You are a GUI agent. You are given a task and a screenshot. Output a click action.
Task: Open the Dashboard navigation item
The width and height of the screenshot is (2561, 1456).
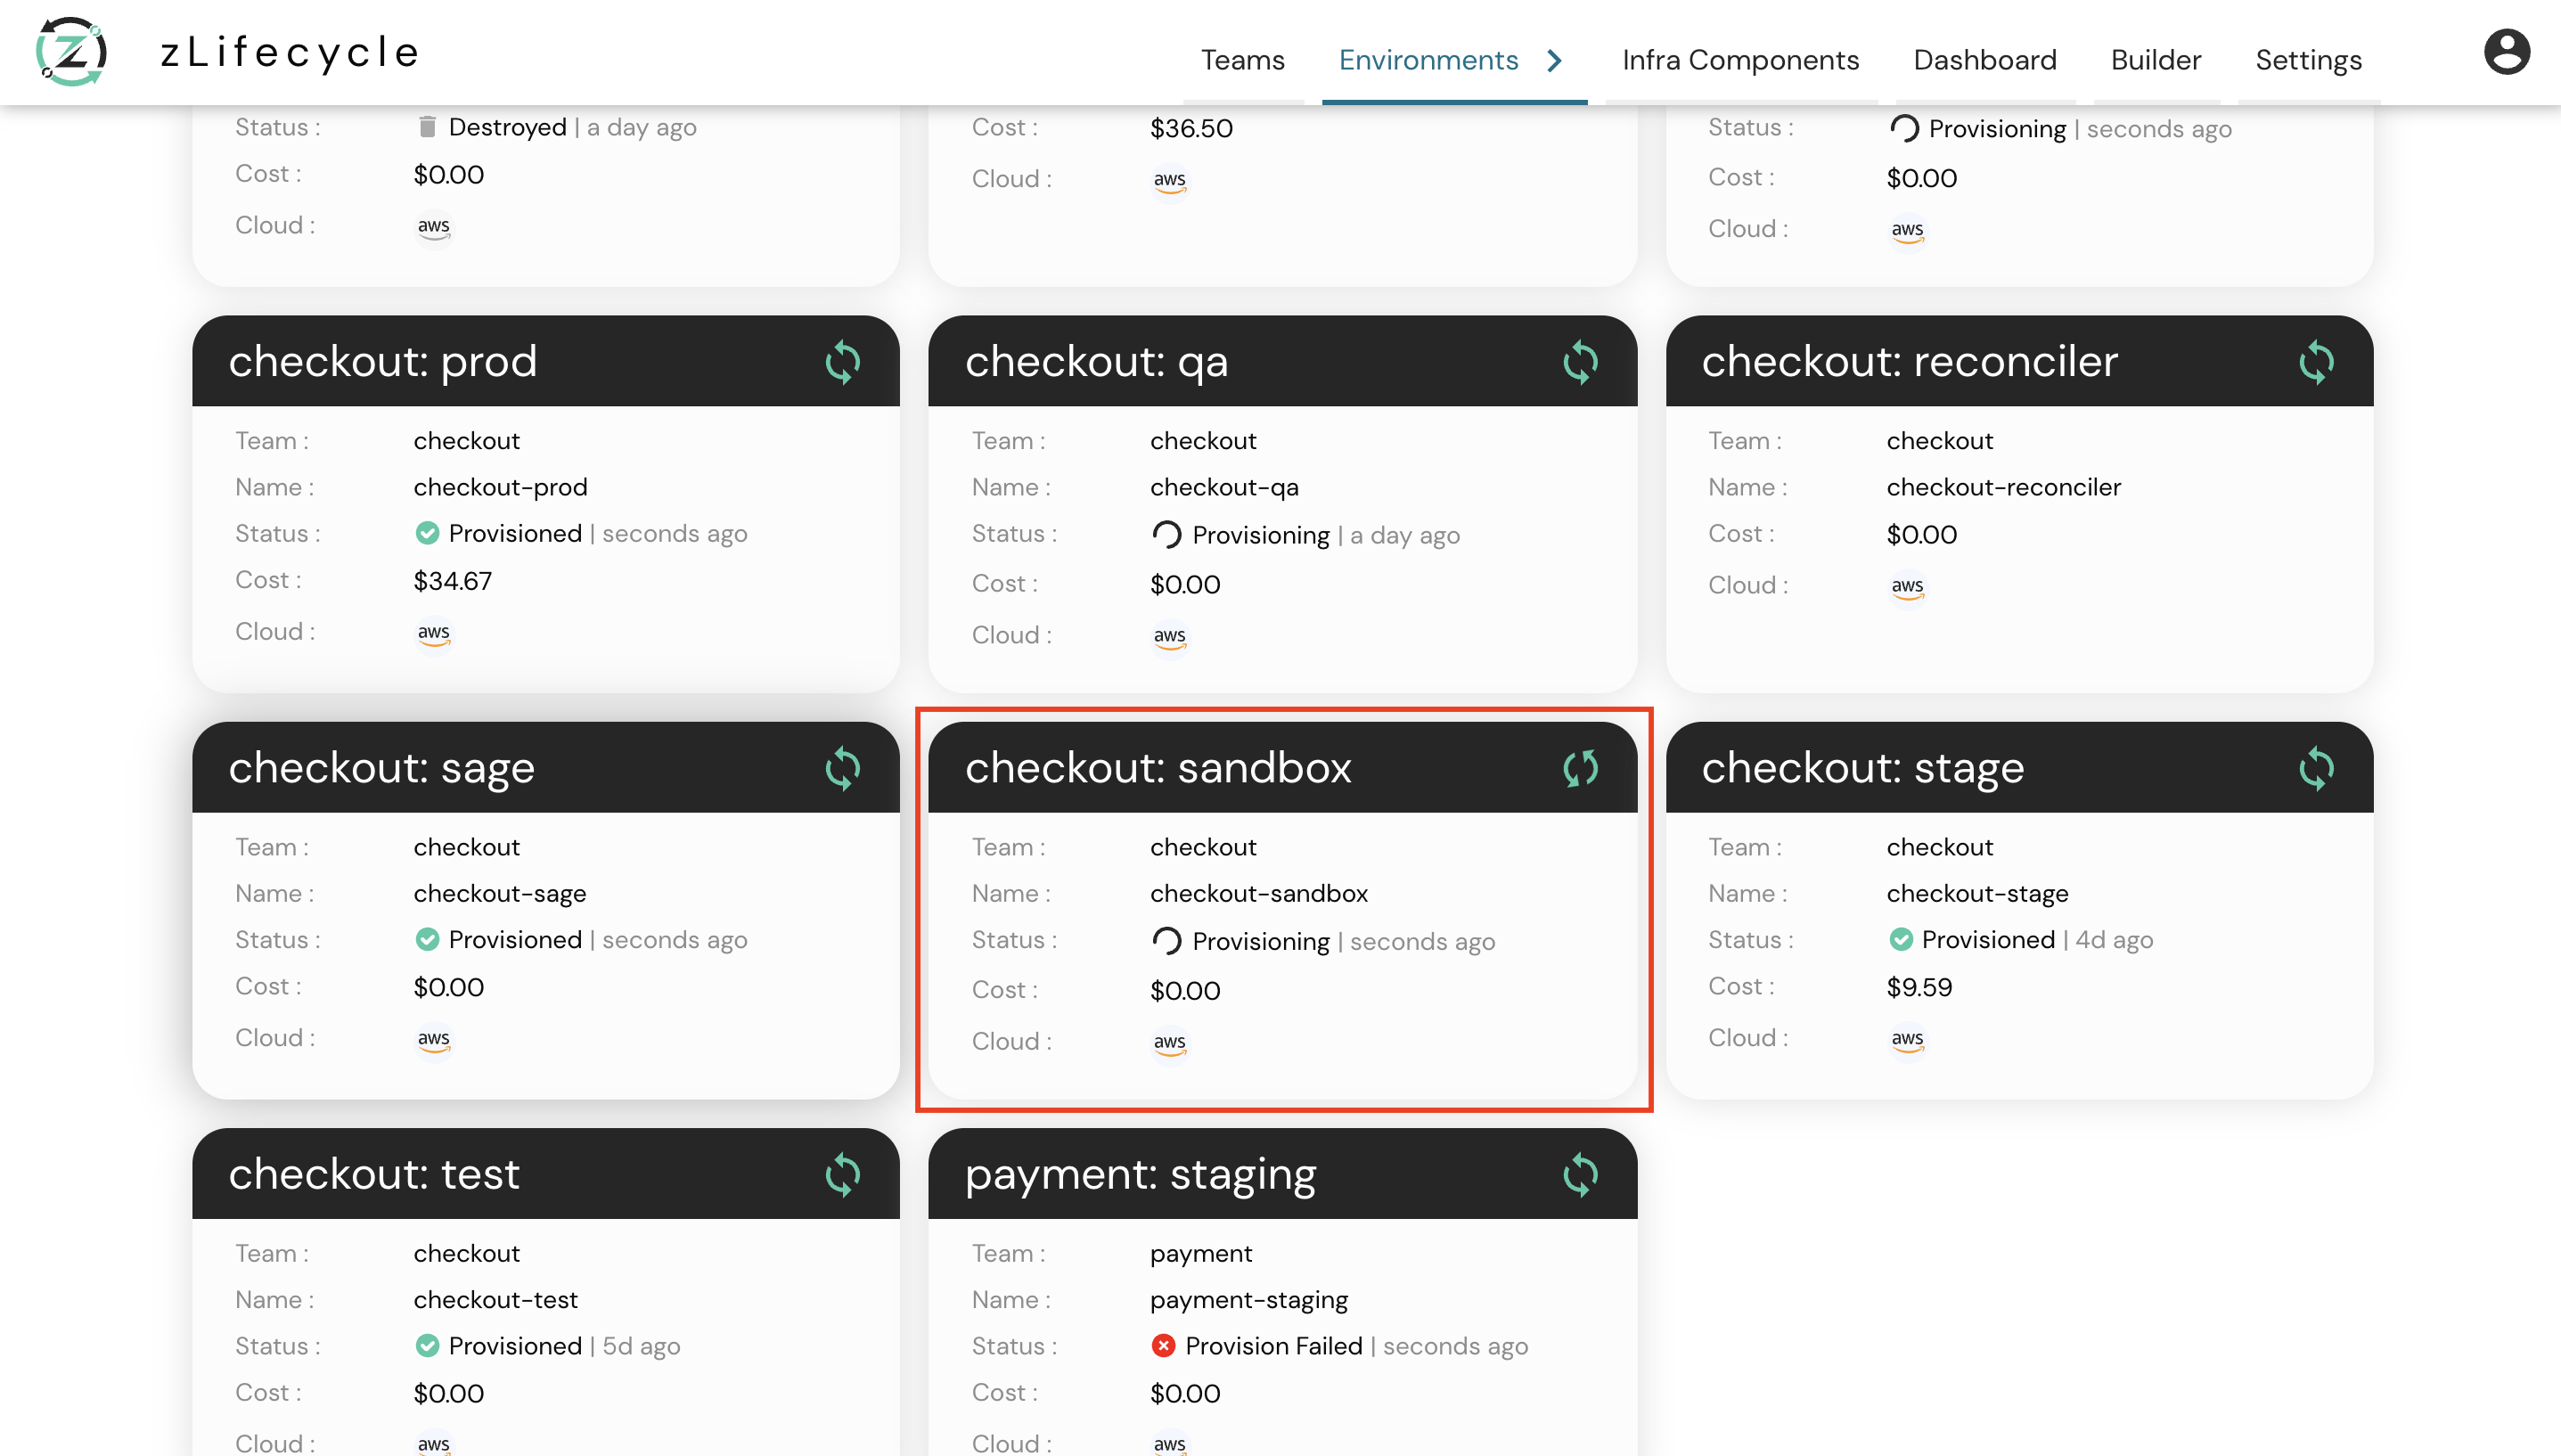coord(1986,60)
